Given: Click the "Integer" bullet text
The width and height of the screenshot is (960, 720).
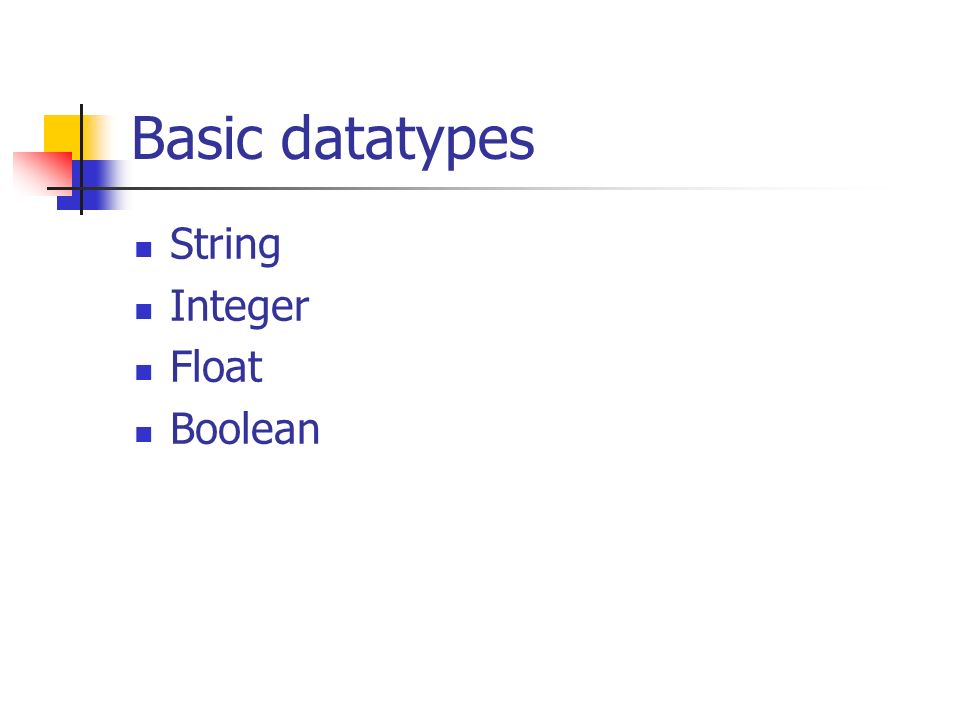Looking at the screenshot, I should tap(239, 307).
